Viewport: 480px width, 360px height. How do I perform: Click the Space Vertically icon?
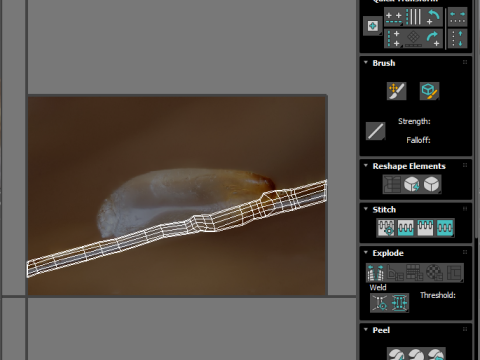pyautogui.click(x=457, y=39)
